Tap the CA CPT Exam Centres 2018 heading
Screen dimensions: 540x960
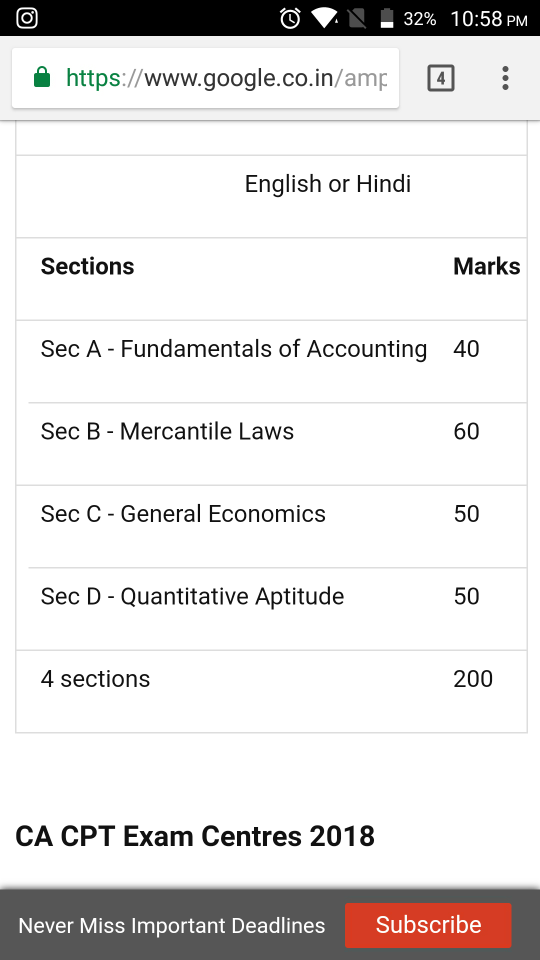pyautogui.click(x=195, y=836)
